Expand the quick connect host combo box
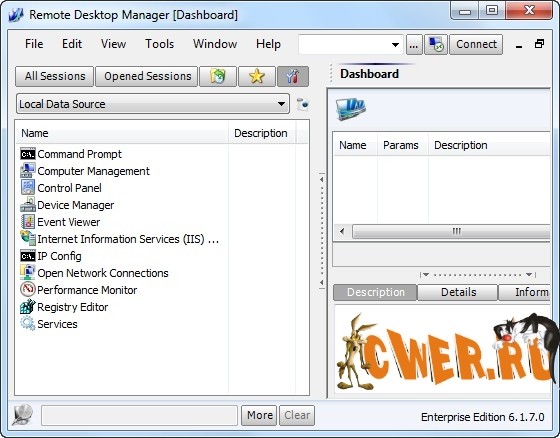This screenshot has height=438, width=560. pos(395,45)
